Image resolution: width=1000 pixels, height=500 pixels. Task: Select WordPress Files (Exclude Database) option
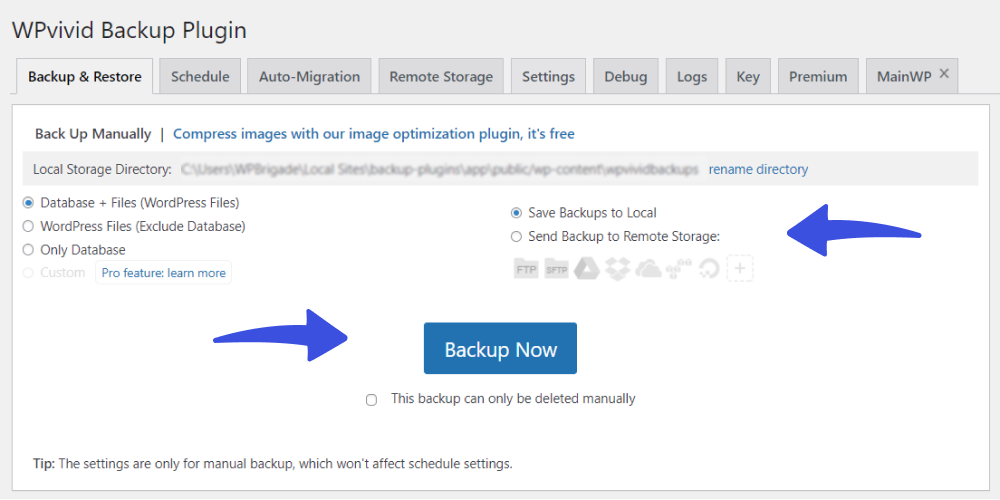(x=28, y=226)
